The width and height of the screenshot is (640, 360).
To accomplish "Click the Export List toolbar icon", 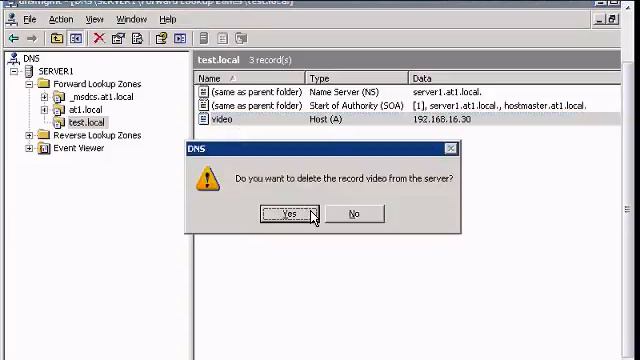I will click(138, 39).
